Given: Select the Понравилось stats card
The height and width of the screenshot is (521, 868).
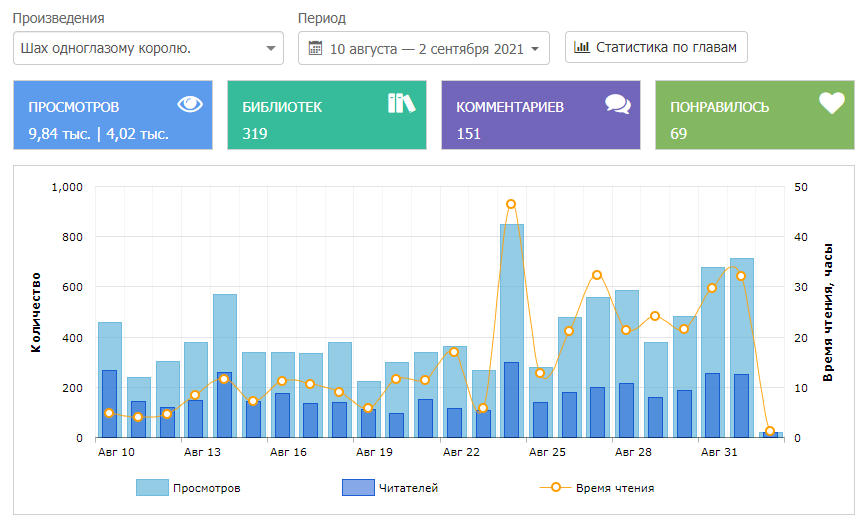Looking at the screenshot, I should pos(754,116).
